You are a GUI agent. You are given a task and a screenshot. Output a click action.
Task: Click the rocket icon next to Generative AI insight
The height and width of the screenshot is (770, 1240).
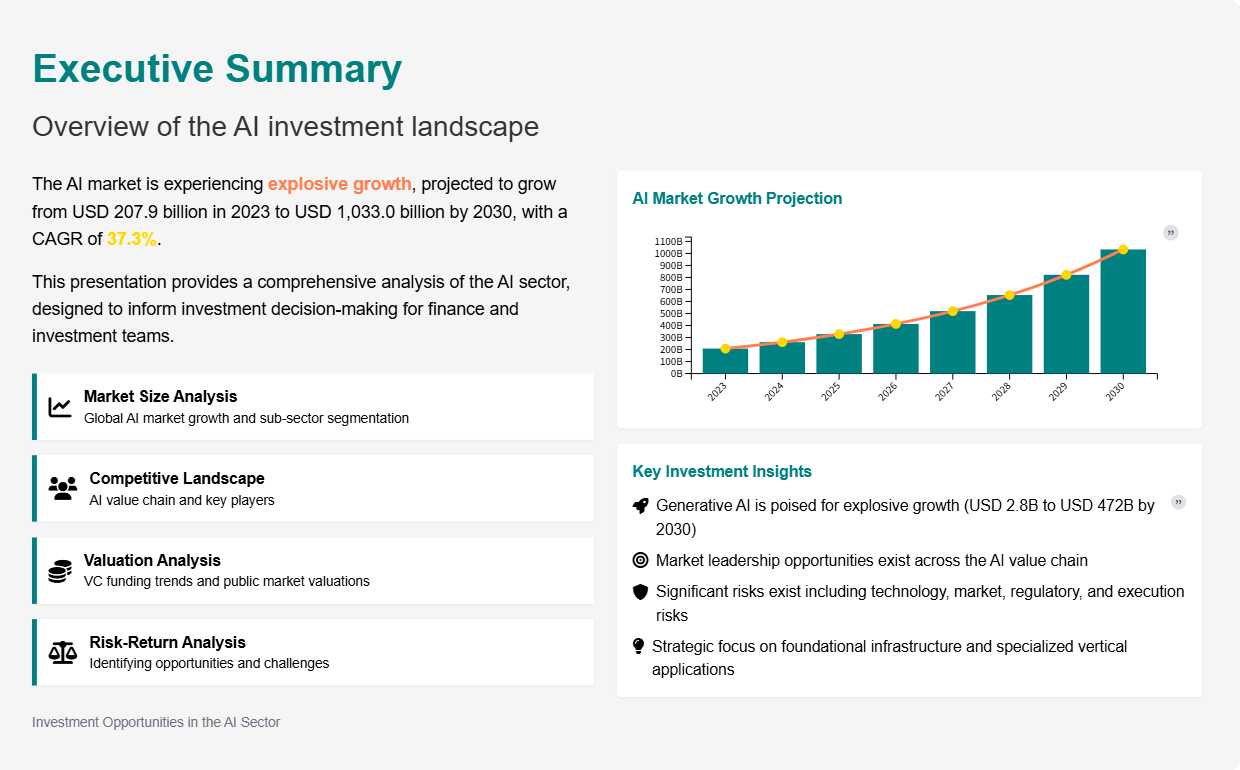(641, 506)
